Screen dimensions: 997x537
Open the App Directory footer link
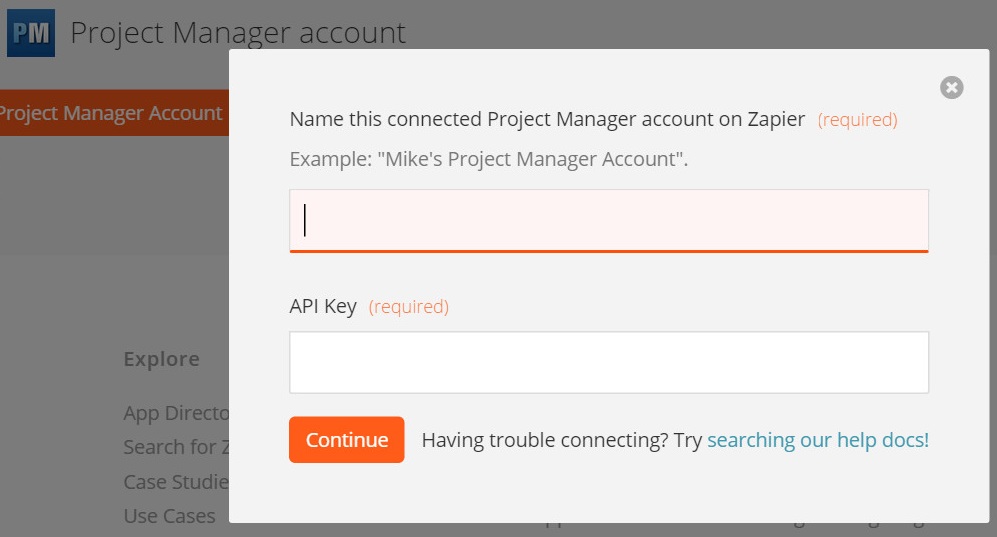point(176,413)
